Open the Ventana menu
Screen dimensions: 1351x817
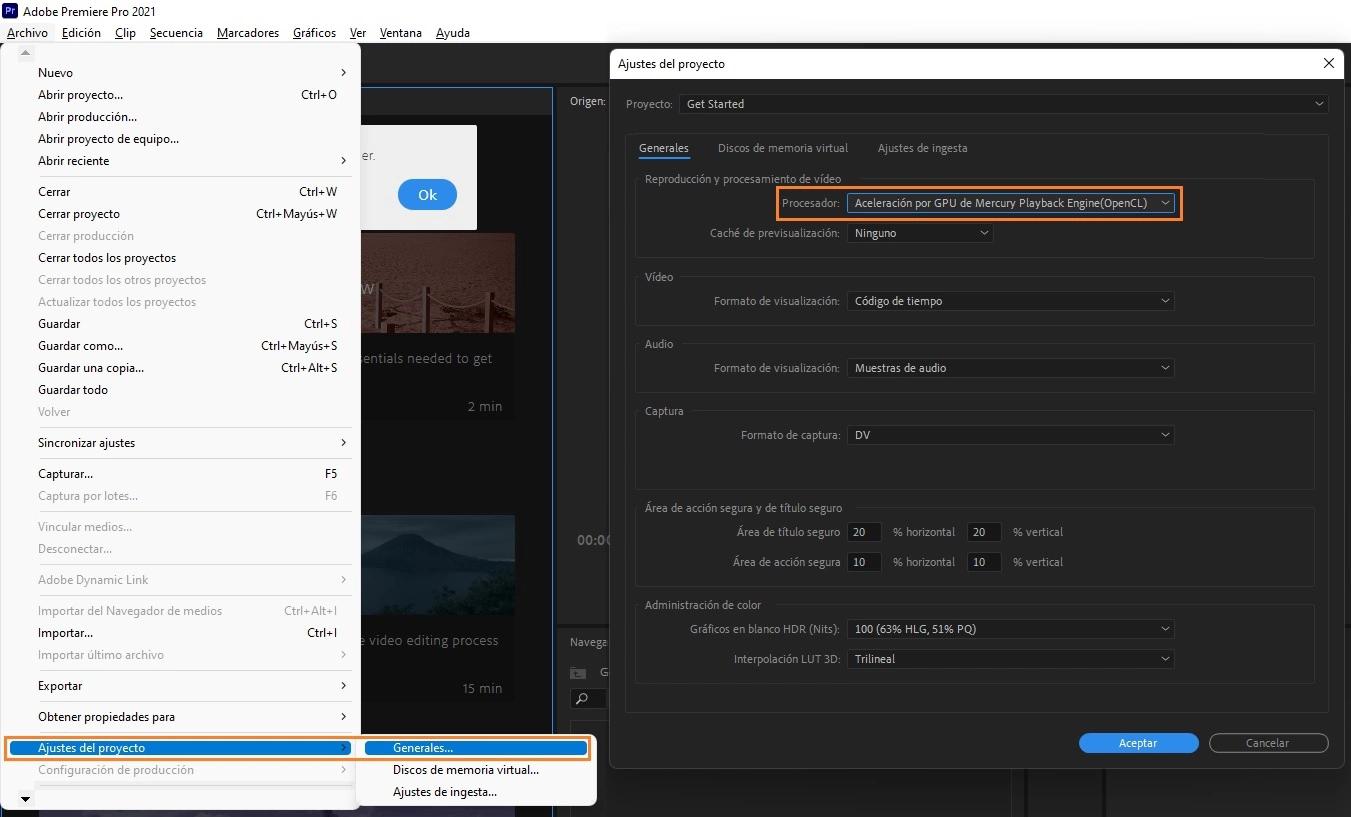pos(400,32)
